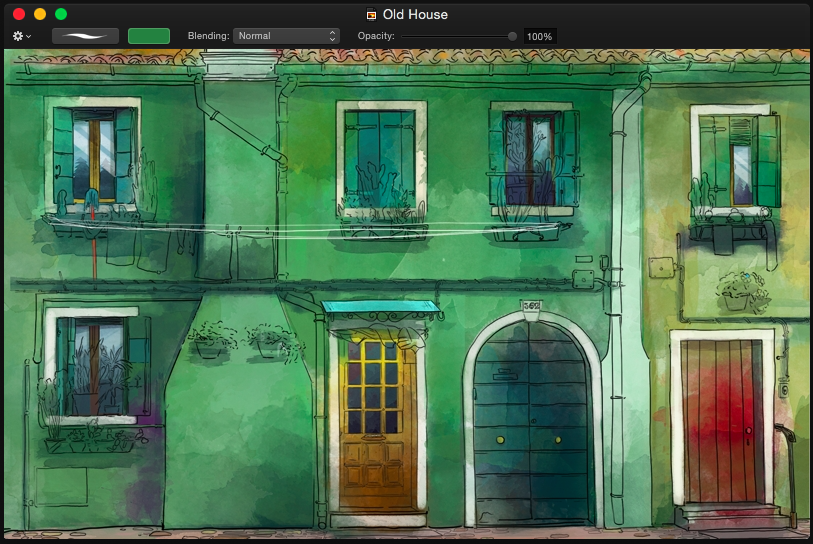
Task: Click the teal awning above the yellow door
Action: [380, 307]
